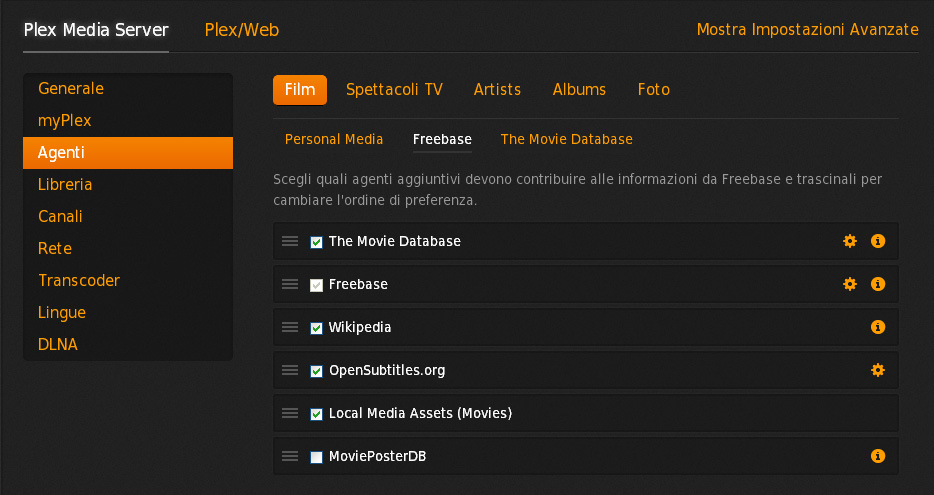This screenshot has height=495, width=934.
Task: Open The Movie Database sub-tab
Action: [x=566, y=139]
